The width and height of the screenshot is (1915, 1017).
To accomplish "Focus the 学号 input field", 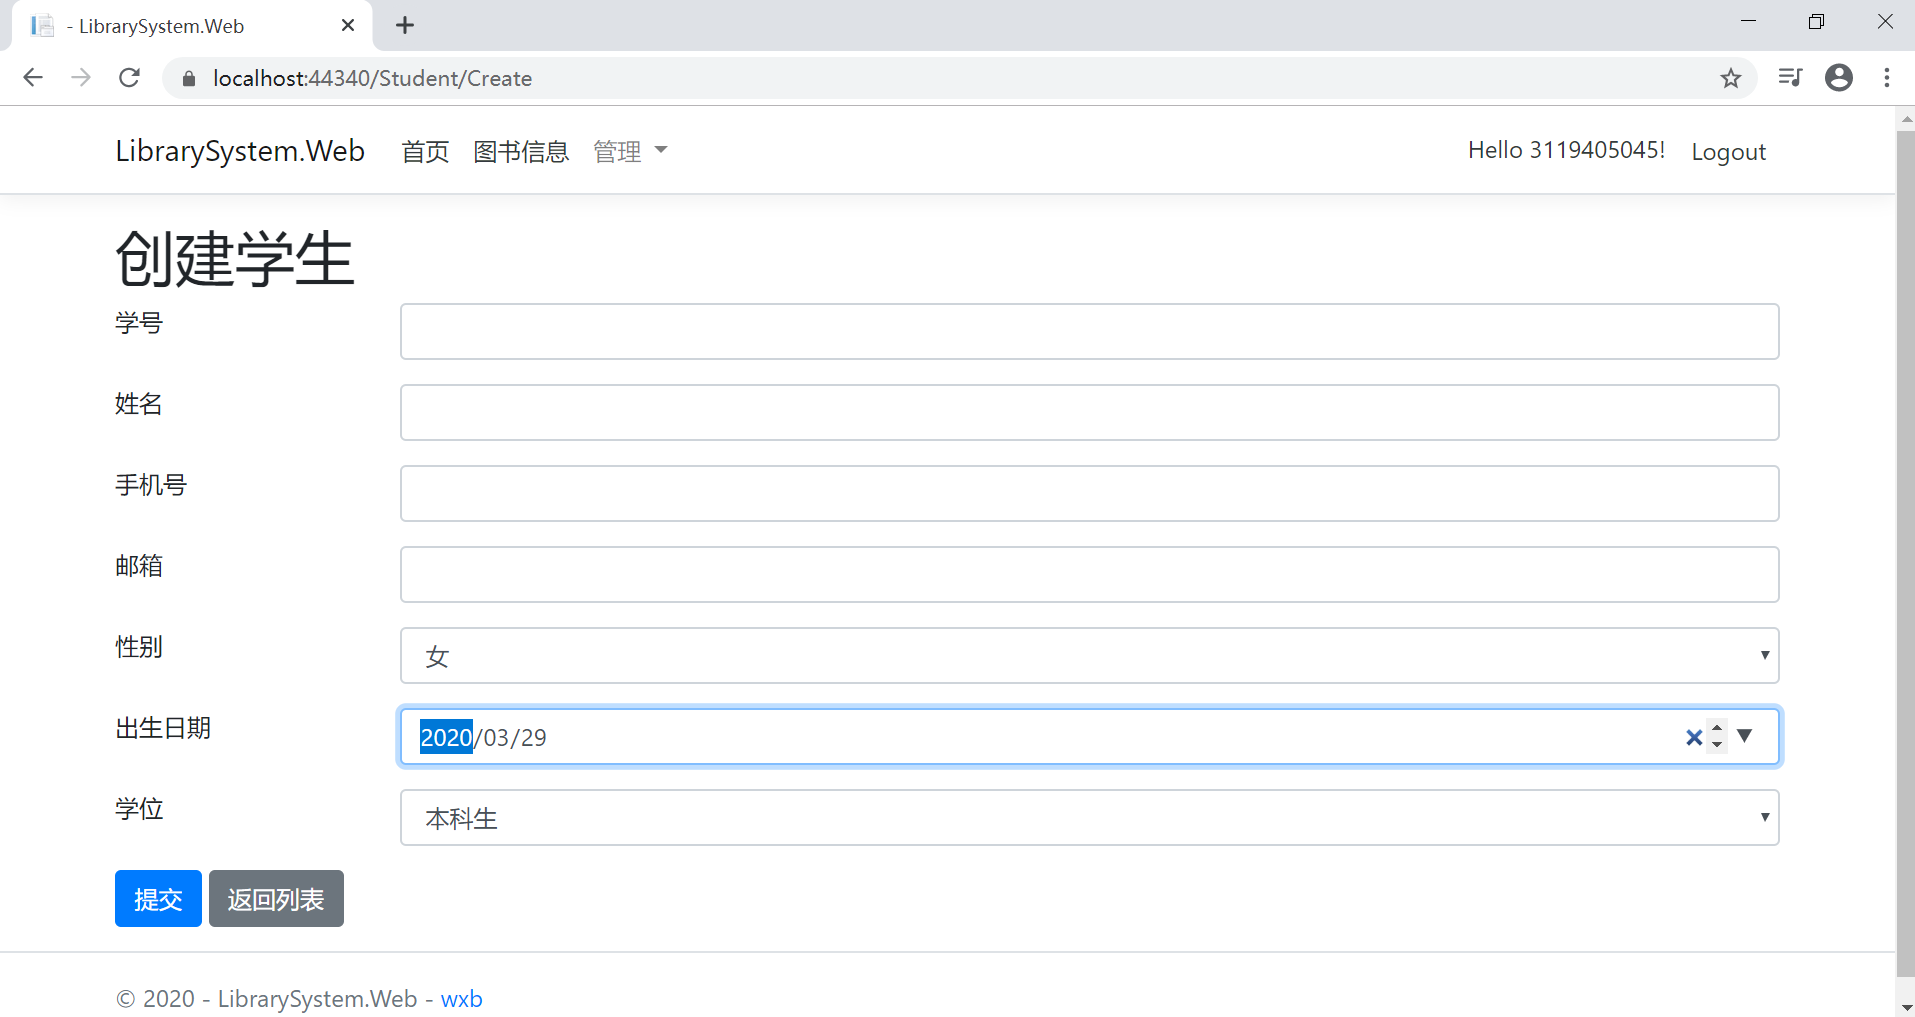I will pyautogui.click(x=1089, y=331).
